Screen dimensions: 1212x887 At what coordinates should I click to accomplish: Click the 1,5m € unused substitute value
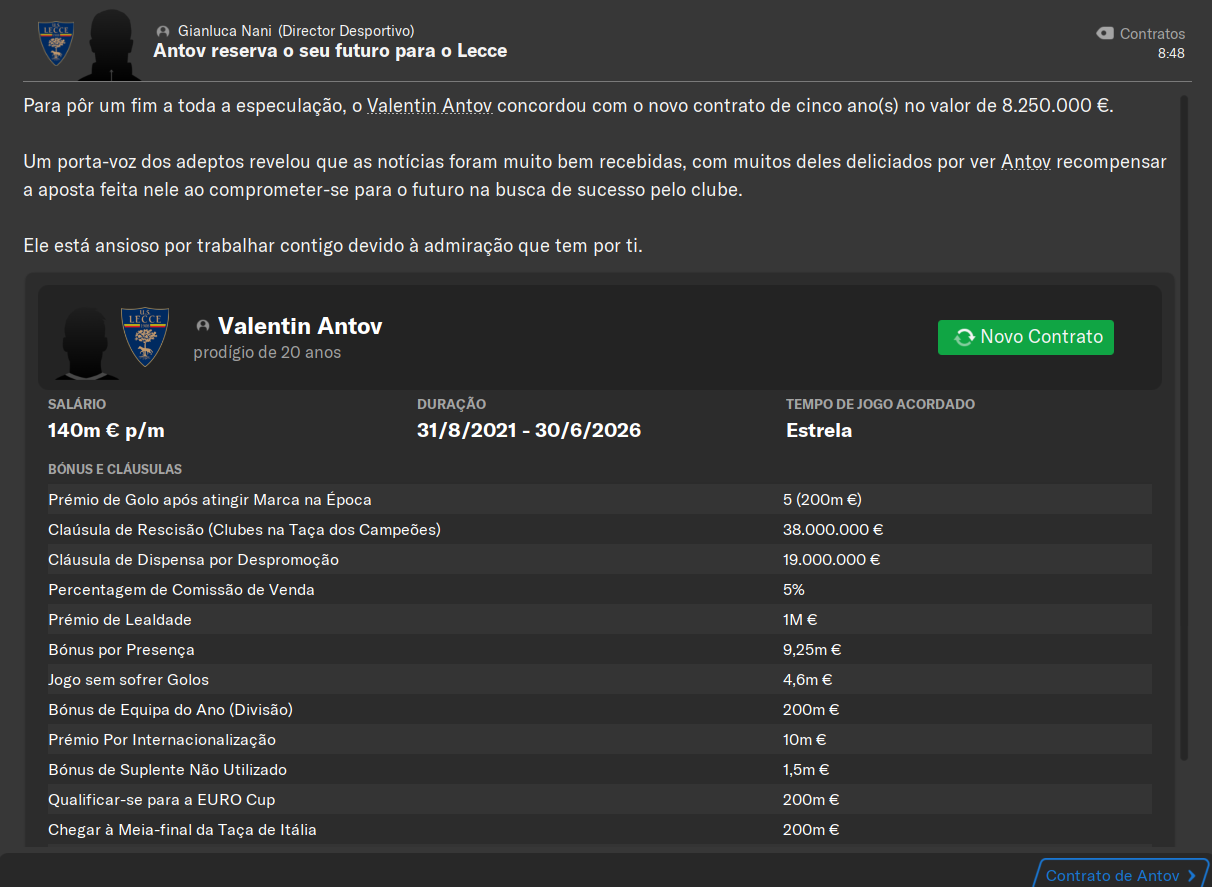807,769
